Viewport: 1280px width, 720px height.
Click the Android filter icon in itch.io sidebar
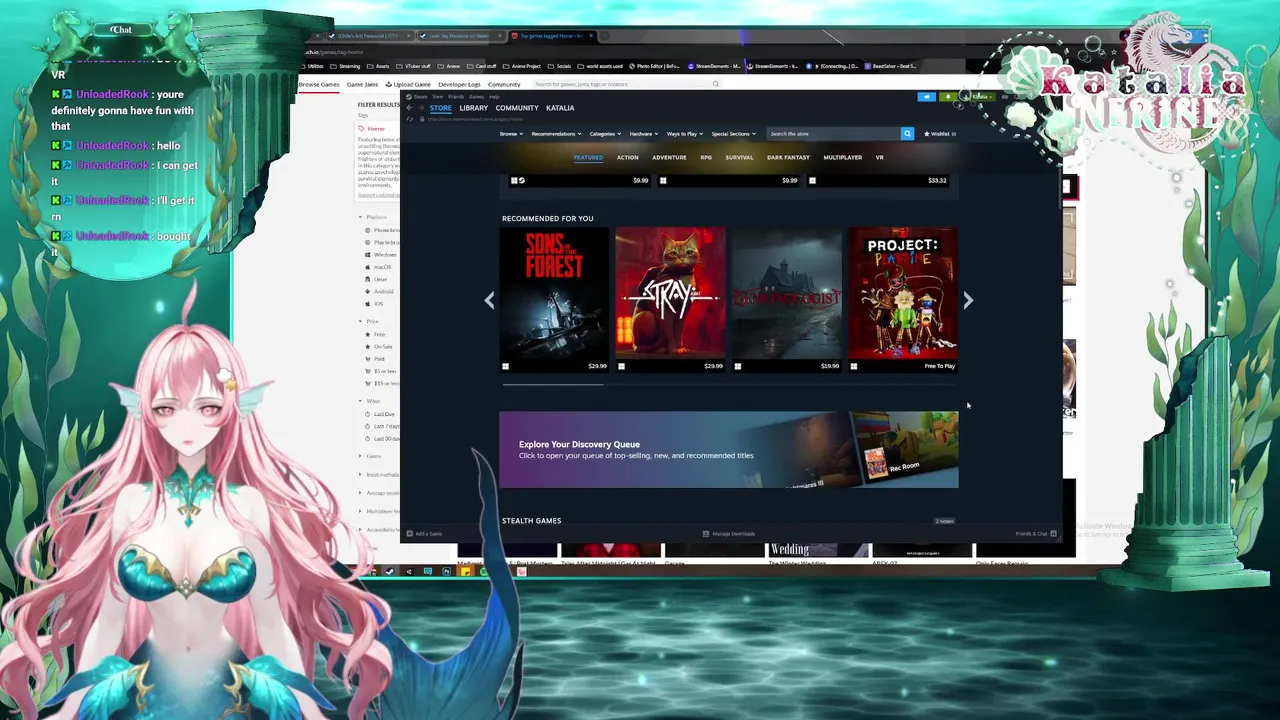367,291
